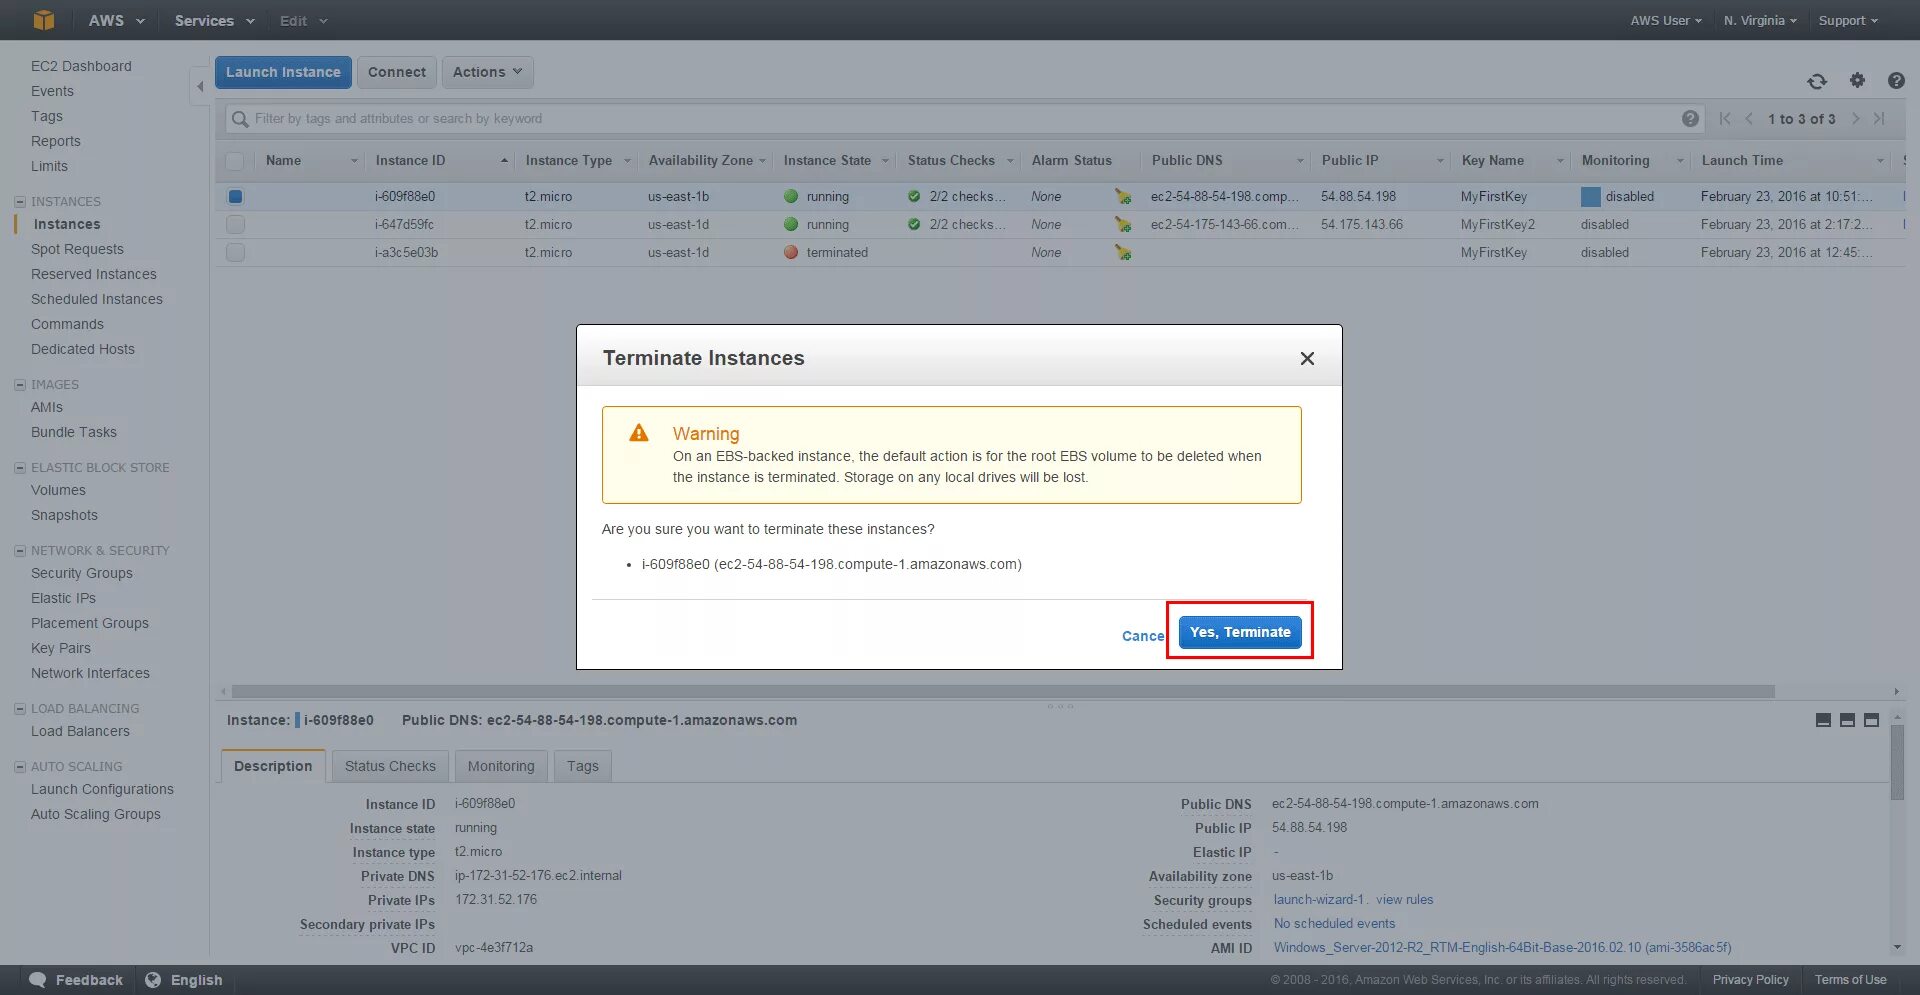Collapse the INSTANCES sidebar section
Image resolution: width=1920 pixels, height=995 pixels.
click(20, 202)
